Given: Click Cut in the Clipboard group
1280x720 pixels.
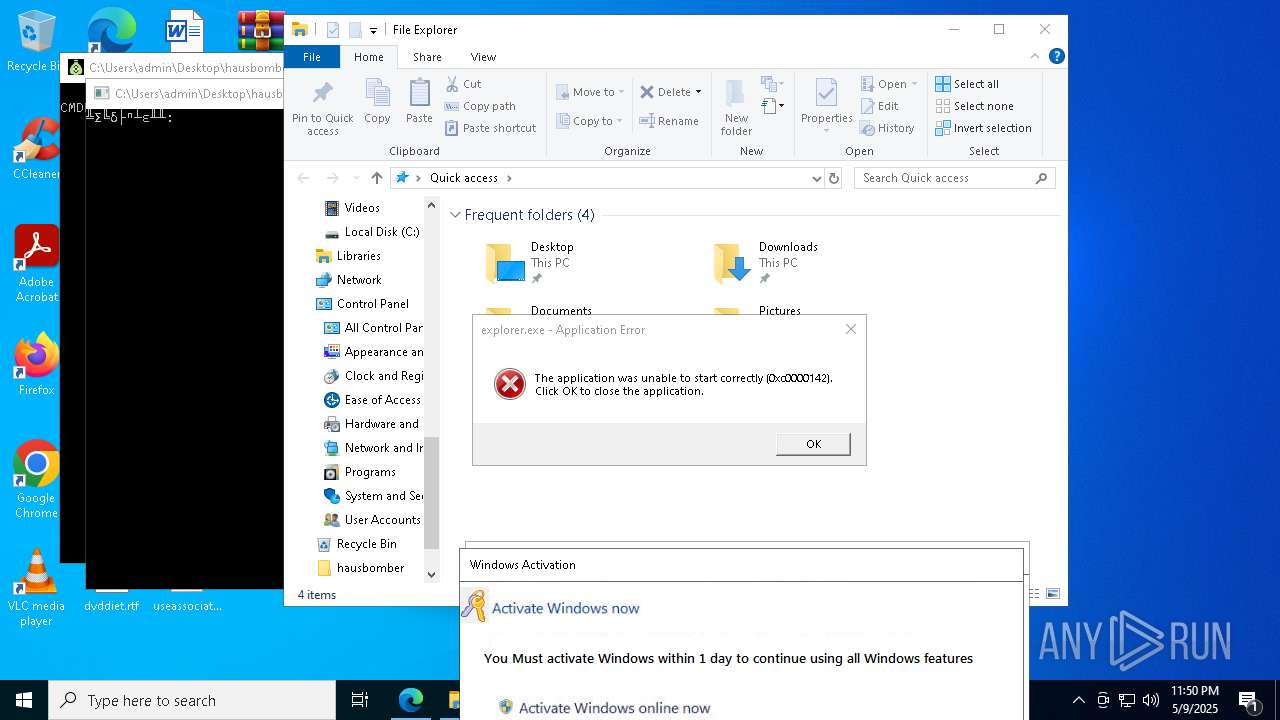Looking at the screenshot, I should click(x=463, y=84).
